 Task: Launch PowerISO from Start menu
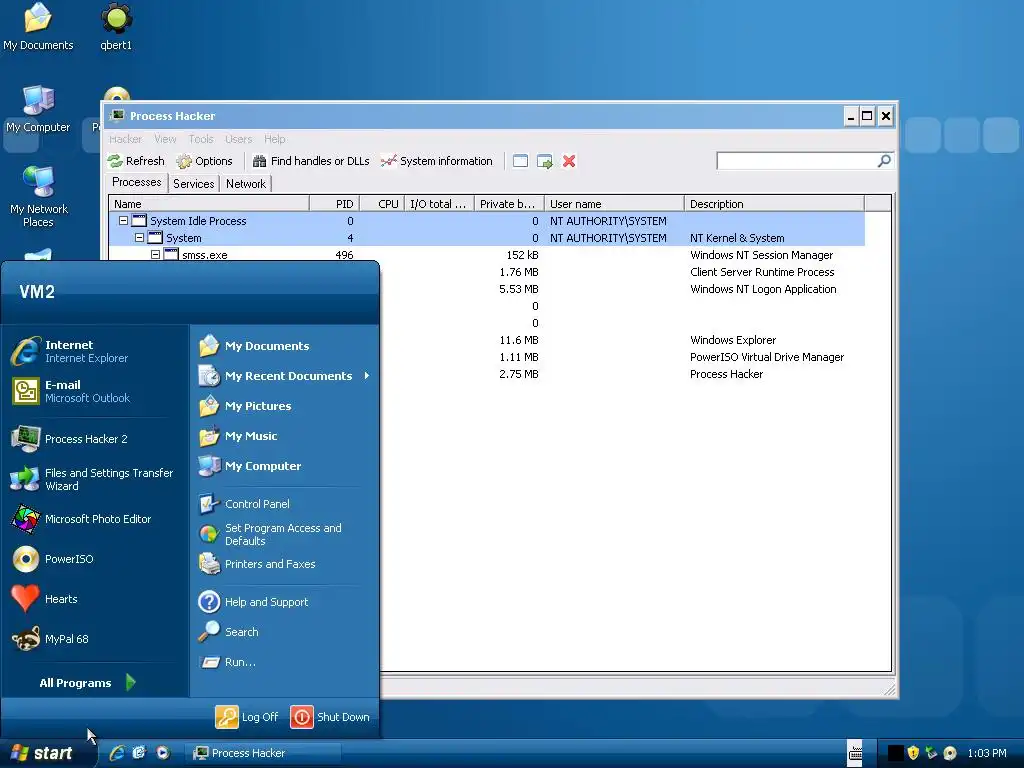(x=95, y=559)
